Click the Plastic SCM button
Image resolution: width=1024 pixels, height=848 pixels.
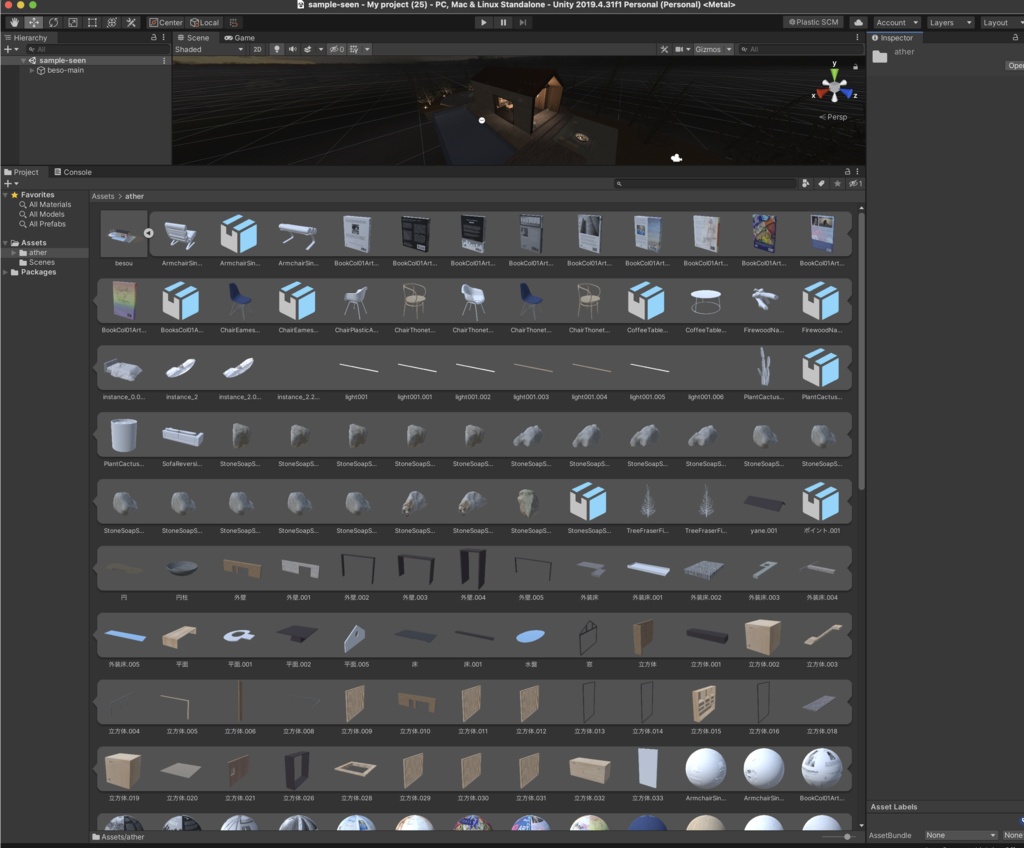tap(812, 20)
